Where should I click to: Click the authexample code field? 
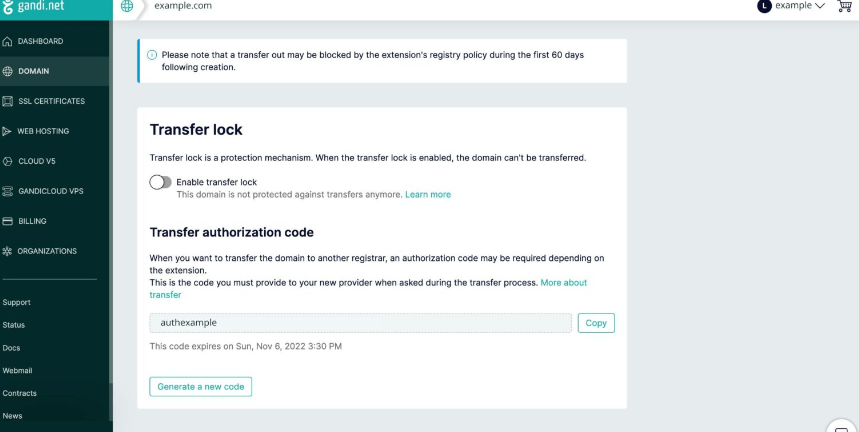[360, 323]
